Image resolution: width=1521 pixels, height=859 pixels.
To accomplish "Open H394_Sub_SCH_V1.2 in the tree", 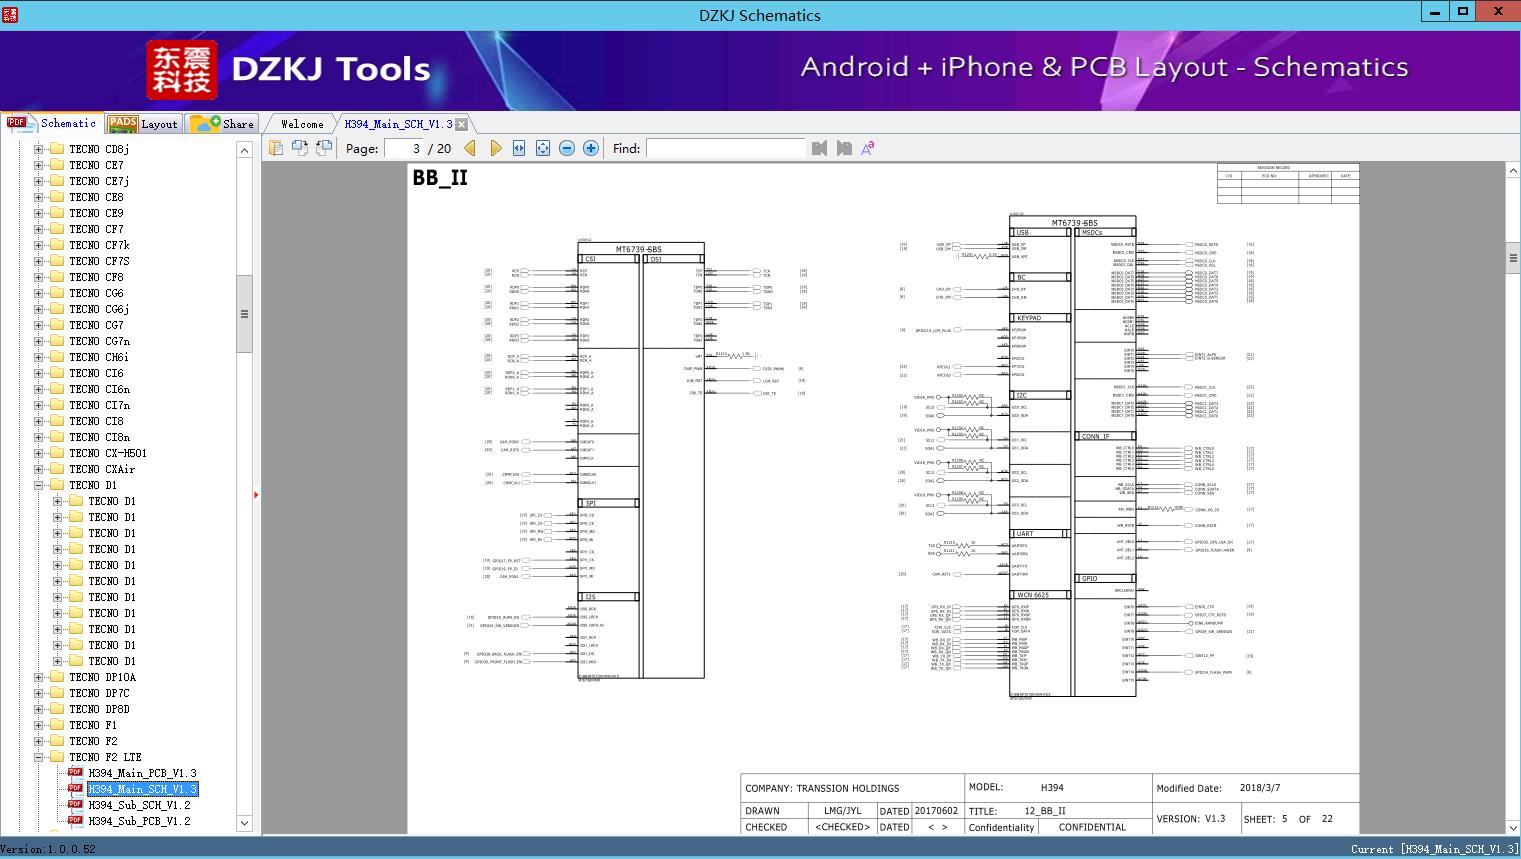I will click(139, 805).
